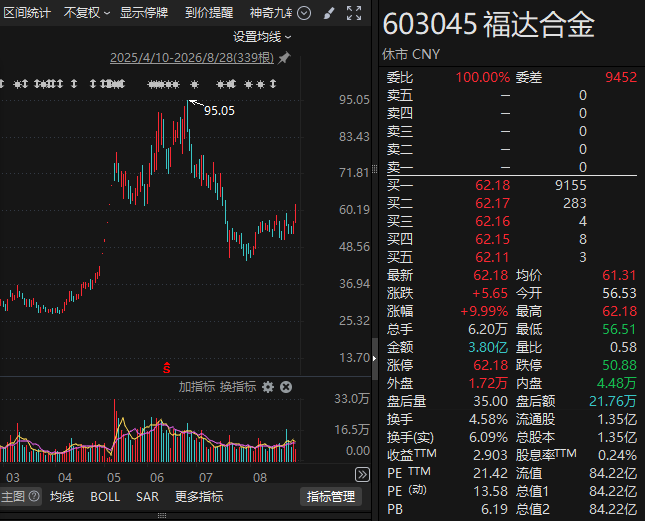Screen dimensions: 645x521
Task: Select the 神奇九转 indicator option
Action: 271,13
